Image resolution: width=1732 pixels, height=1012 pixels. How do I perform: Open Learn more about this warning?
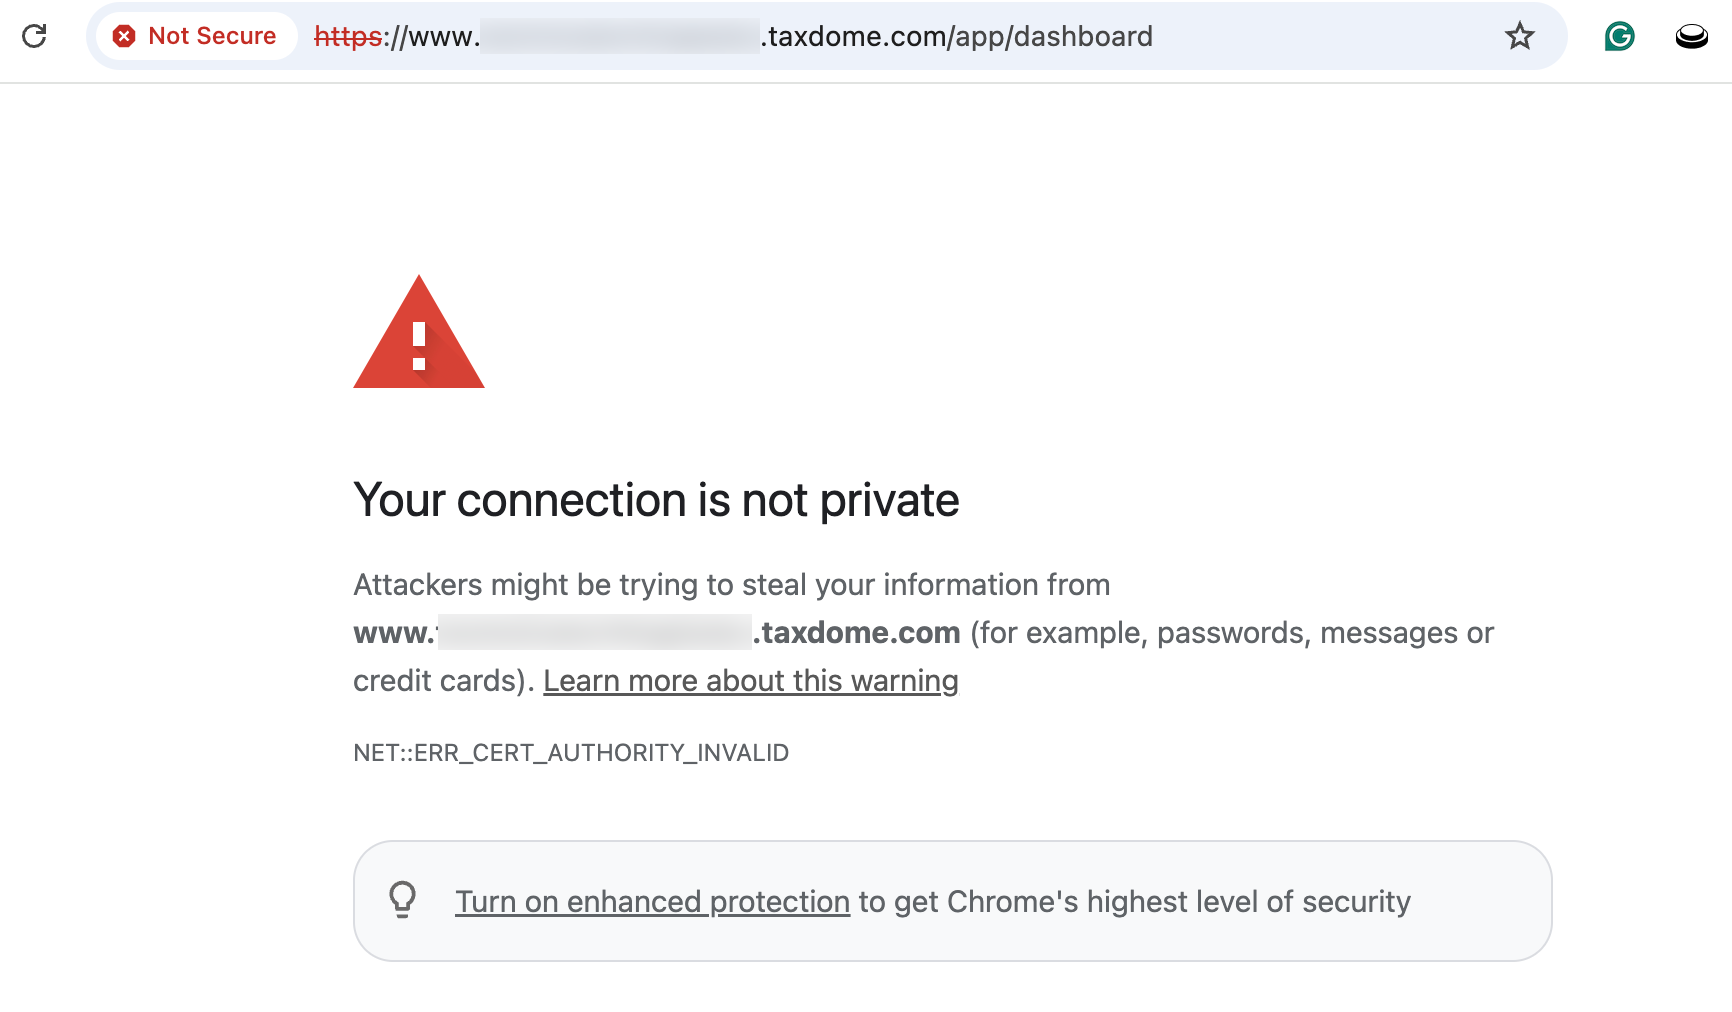coord(750,681)
